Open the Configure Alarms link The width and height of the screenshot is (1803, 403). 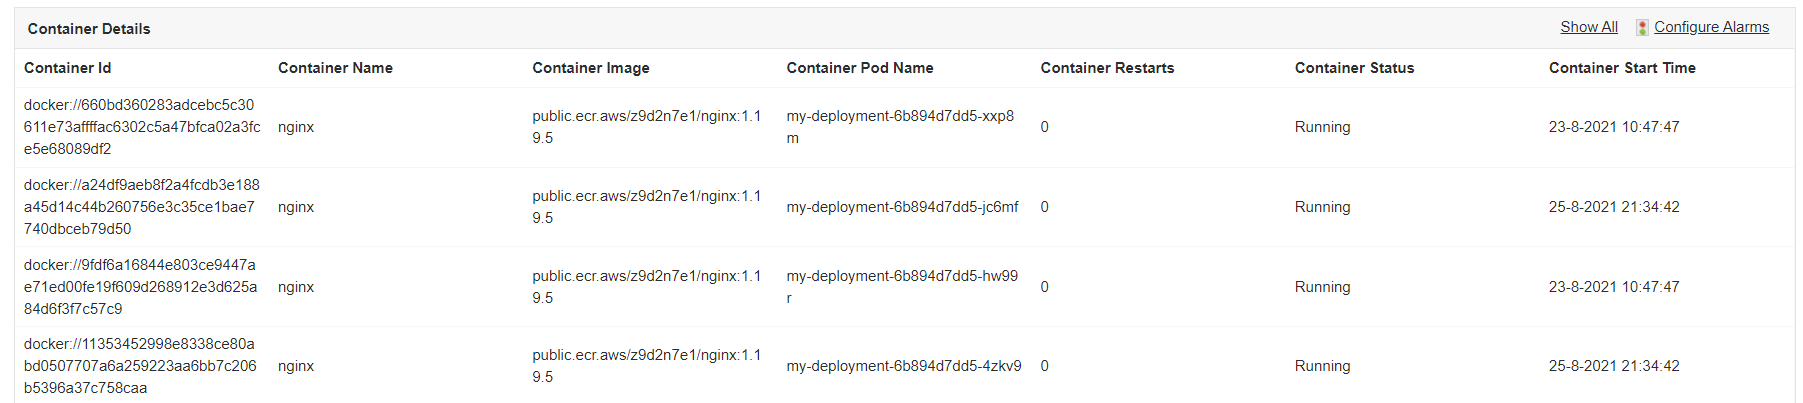coord(1711,27)
